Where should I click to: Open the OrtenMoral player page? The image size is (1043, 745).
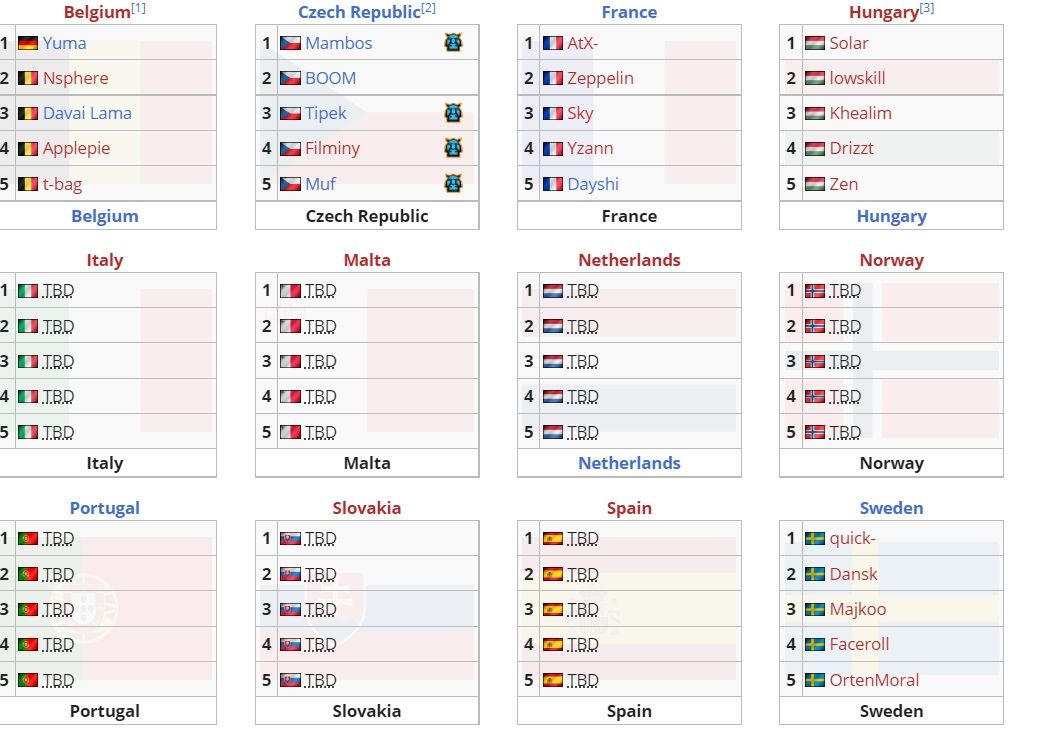[x=874, y=680]
